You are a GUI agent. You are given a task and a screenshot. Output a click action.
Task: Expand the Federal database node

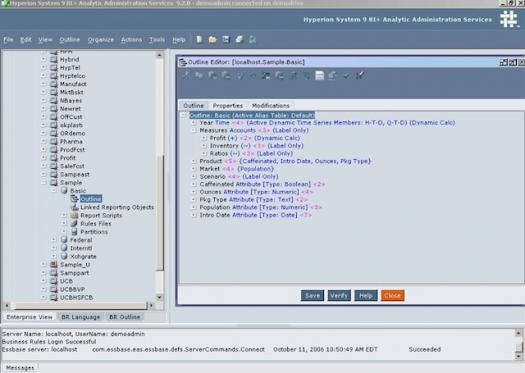coord(54,240)
